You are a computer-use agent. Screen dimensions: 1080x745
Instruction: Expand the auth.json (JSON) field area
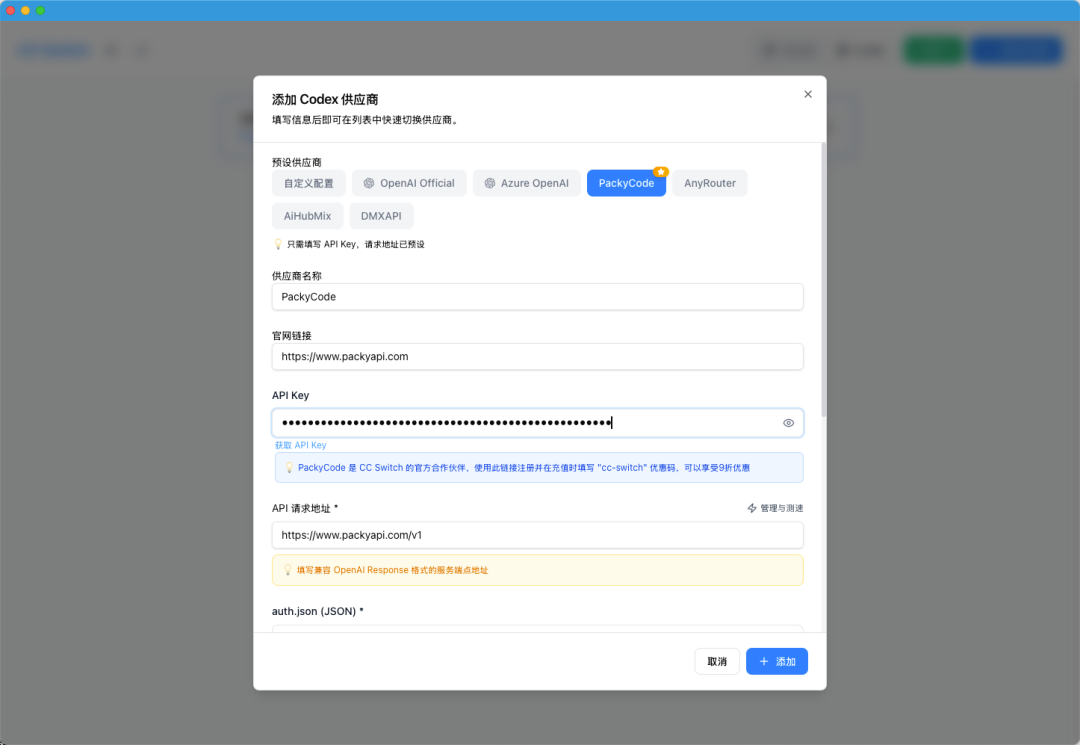537,632
